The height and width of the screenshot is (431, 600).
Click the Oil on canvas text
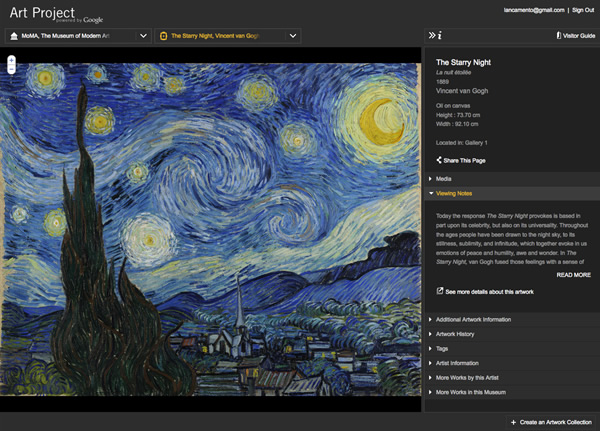pos(453,106)
